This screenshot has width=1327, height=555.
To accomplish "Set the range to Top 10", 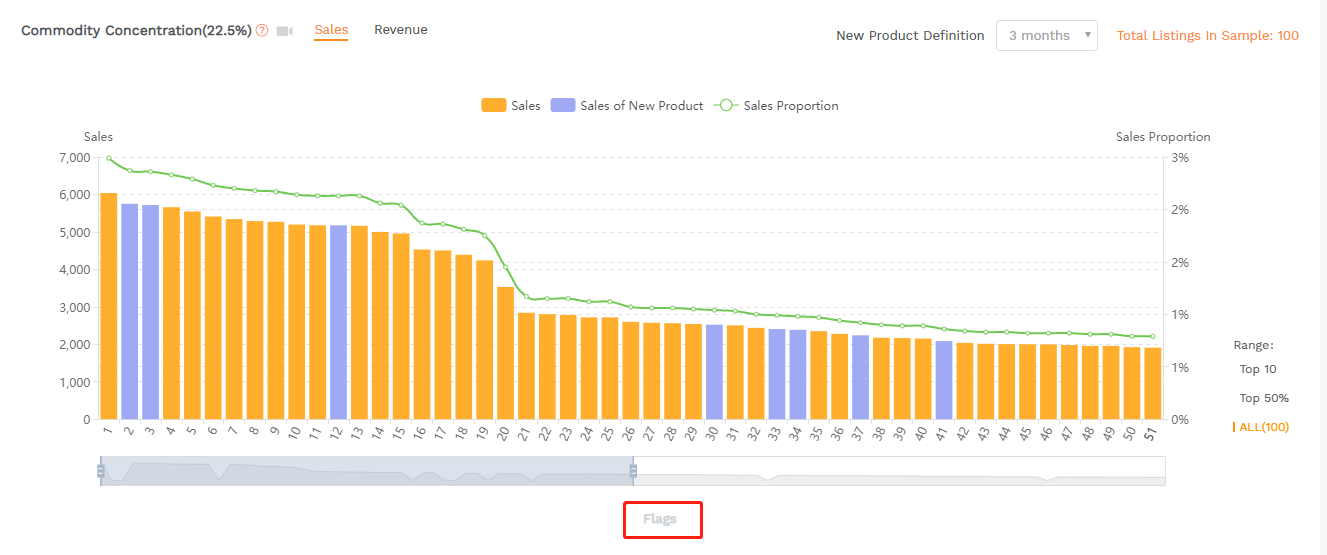I will [x=1257, y=369].
